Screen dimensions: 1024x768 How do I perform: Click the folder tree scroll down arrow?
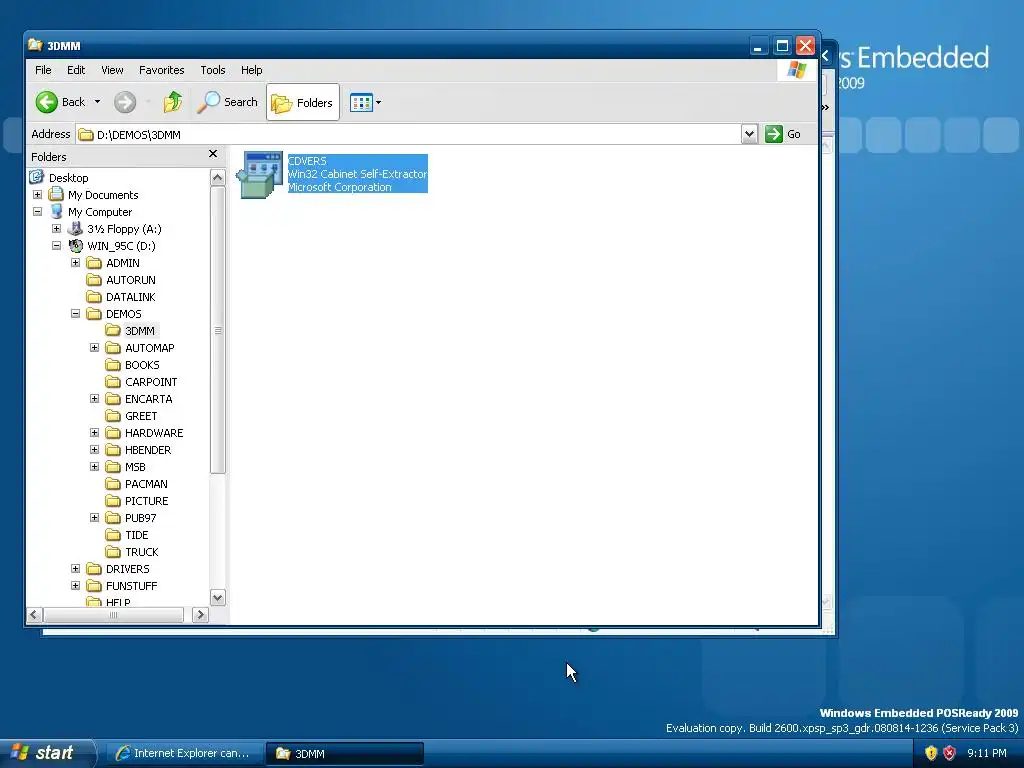(217, 598)
